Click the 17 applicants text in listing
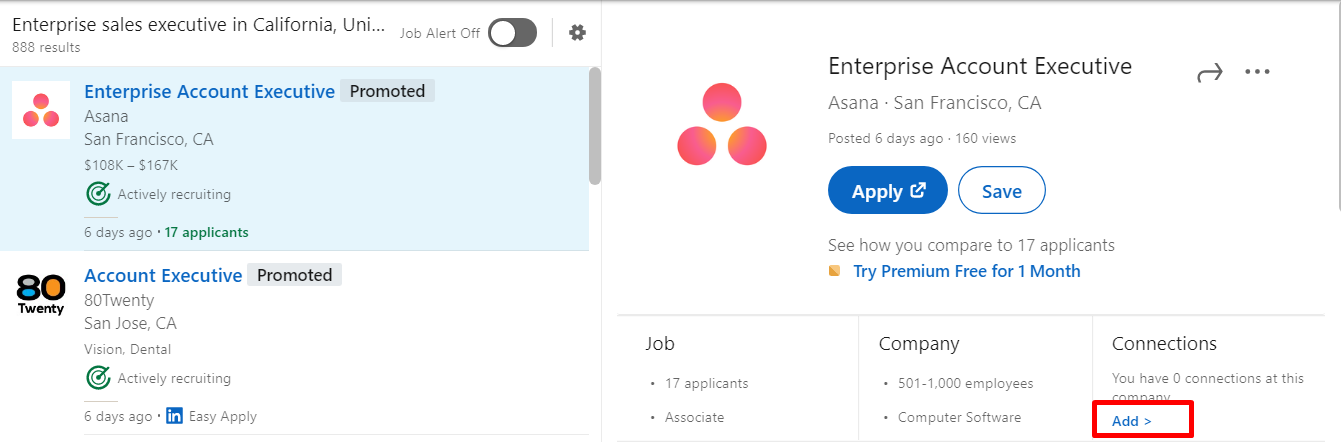 (x=206, y=232)
